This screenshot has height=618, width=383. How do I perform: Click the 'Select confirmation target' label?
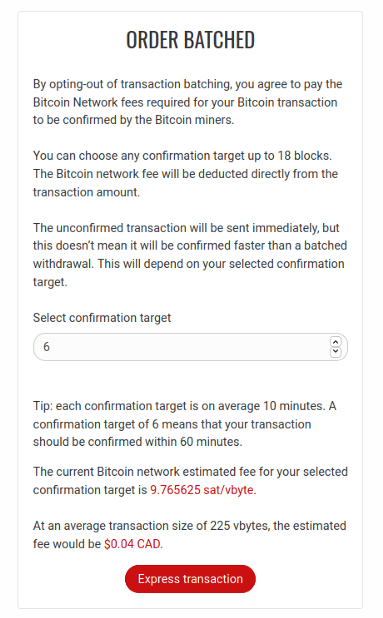click(102, 318)
